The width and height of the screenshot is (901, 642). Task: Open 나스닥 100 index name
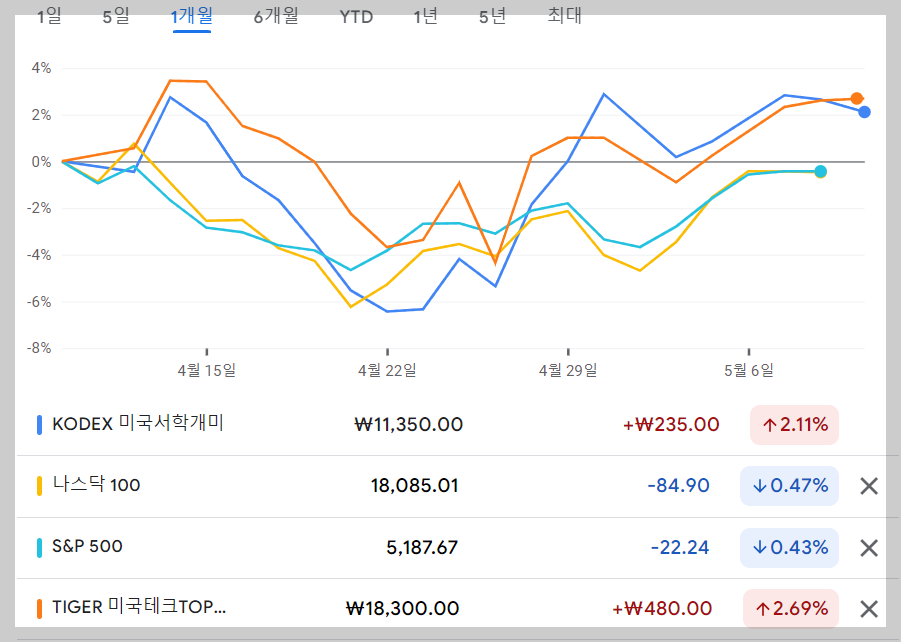pos(97,485)
